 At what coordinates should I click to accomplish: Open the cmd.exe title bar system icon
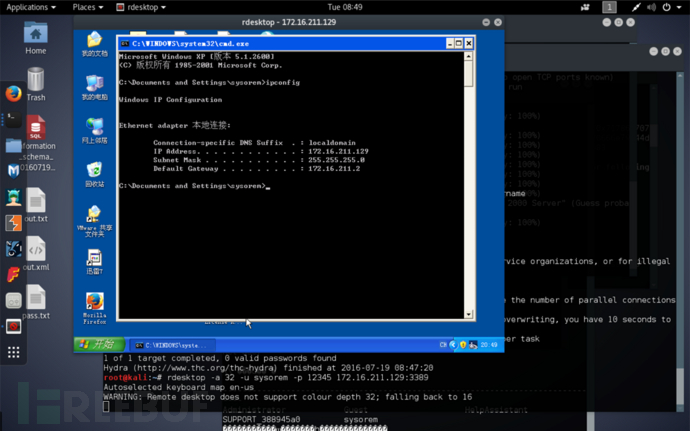pos(125,44)
